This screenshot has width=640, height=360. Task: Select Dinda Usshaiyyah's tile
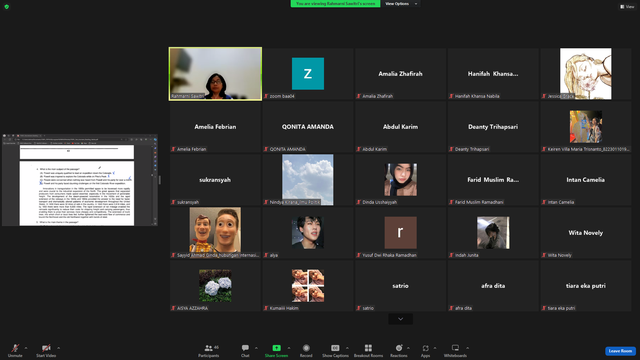pyautogui.click(x=400, y=180)
